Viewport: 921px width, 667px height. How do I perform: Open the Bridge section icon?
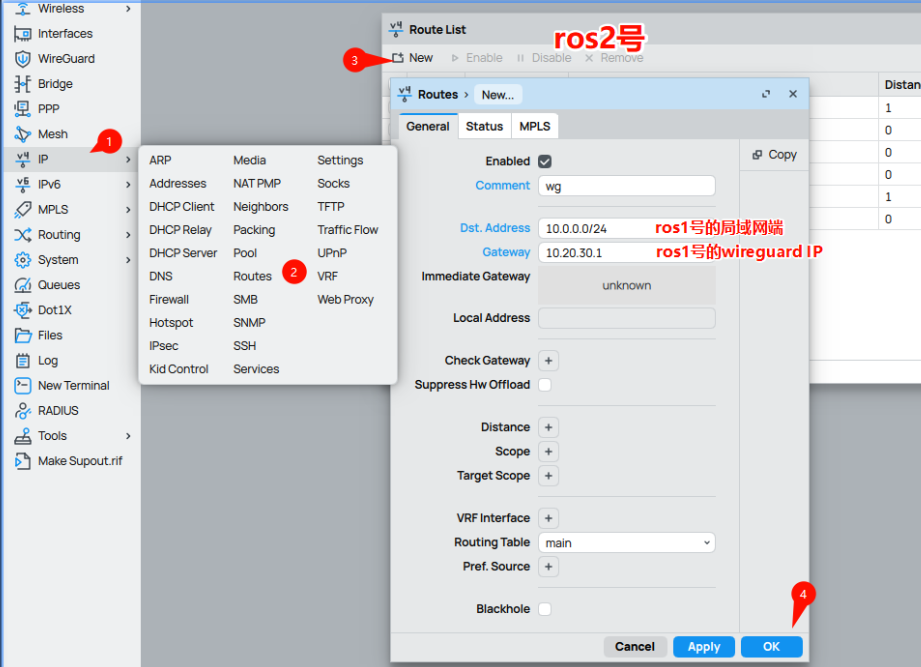coord(22,84)
